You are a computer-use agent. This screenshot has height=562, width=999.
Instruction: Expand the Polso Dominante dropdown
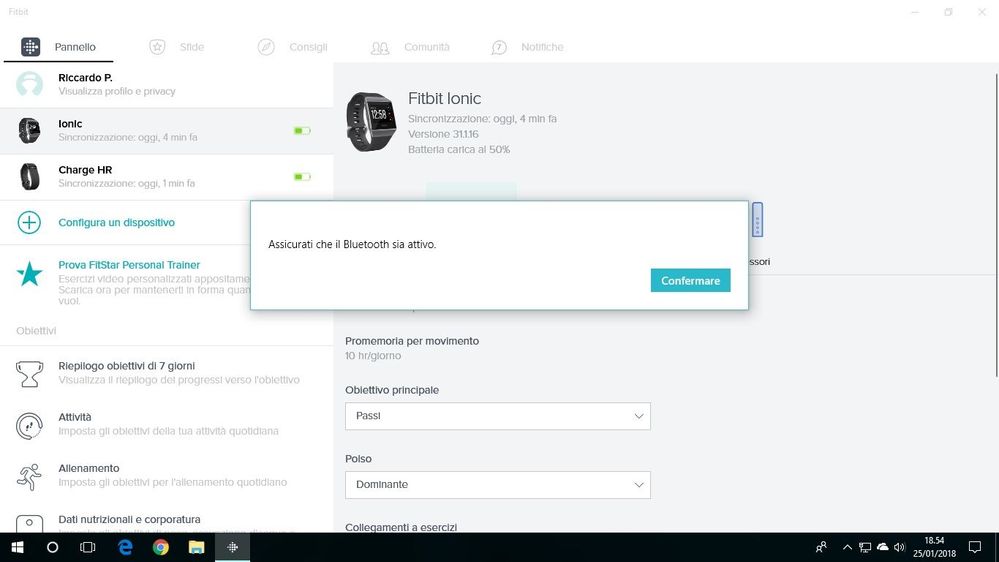click(498, 485)
